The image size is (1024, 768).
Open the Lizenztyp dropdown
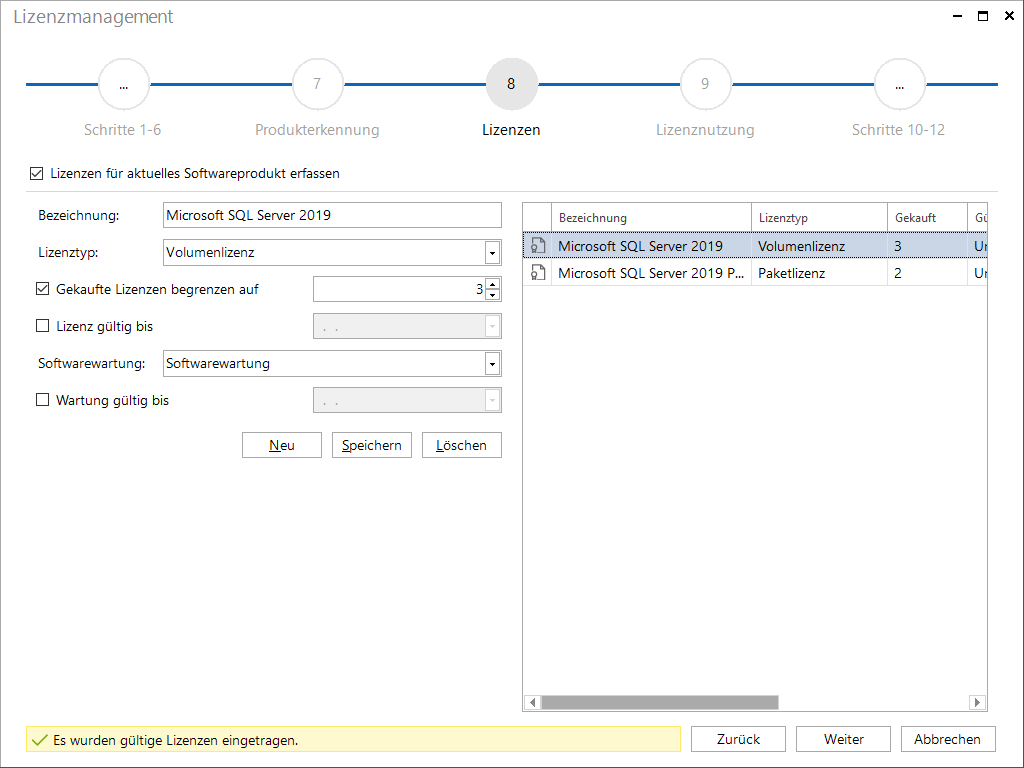492,253
